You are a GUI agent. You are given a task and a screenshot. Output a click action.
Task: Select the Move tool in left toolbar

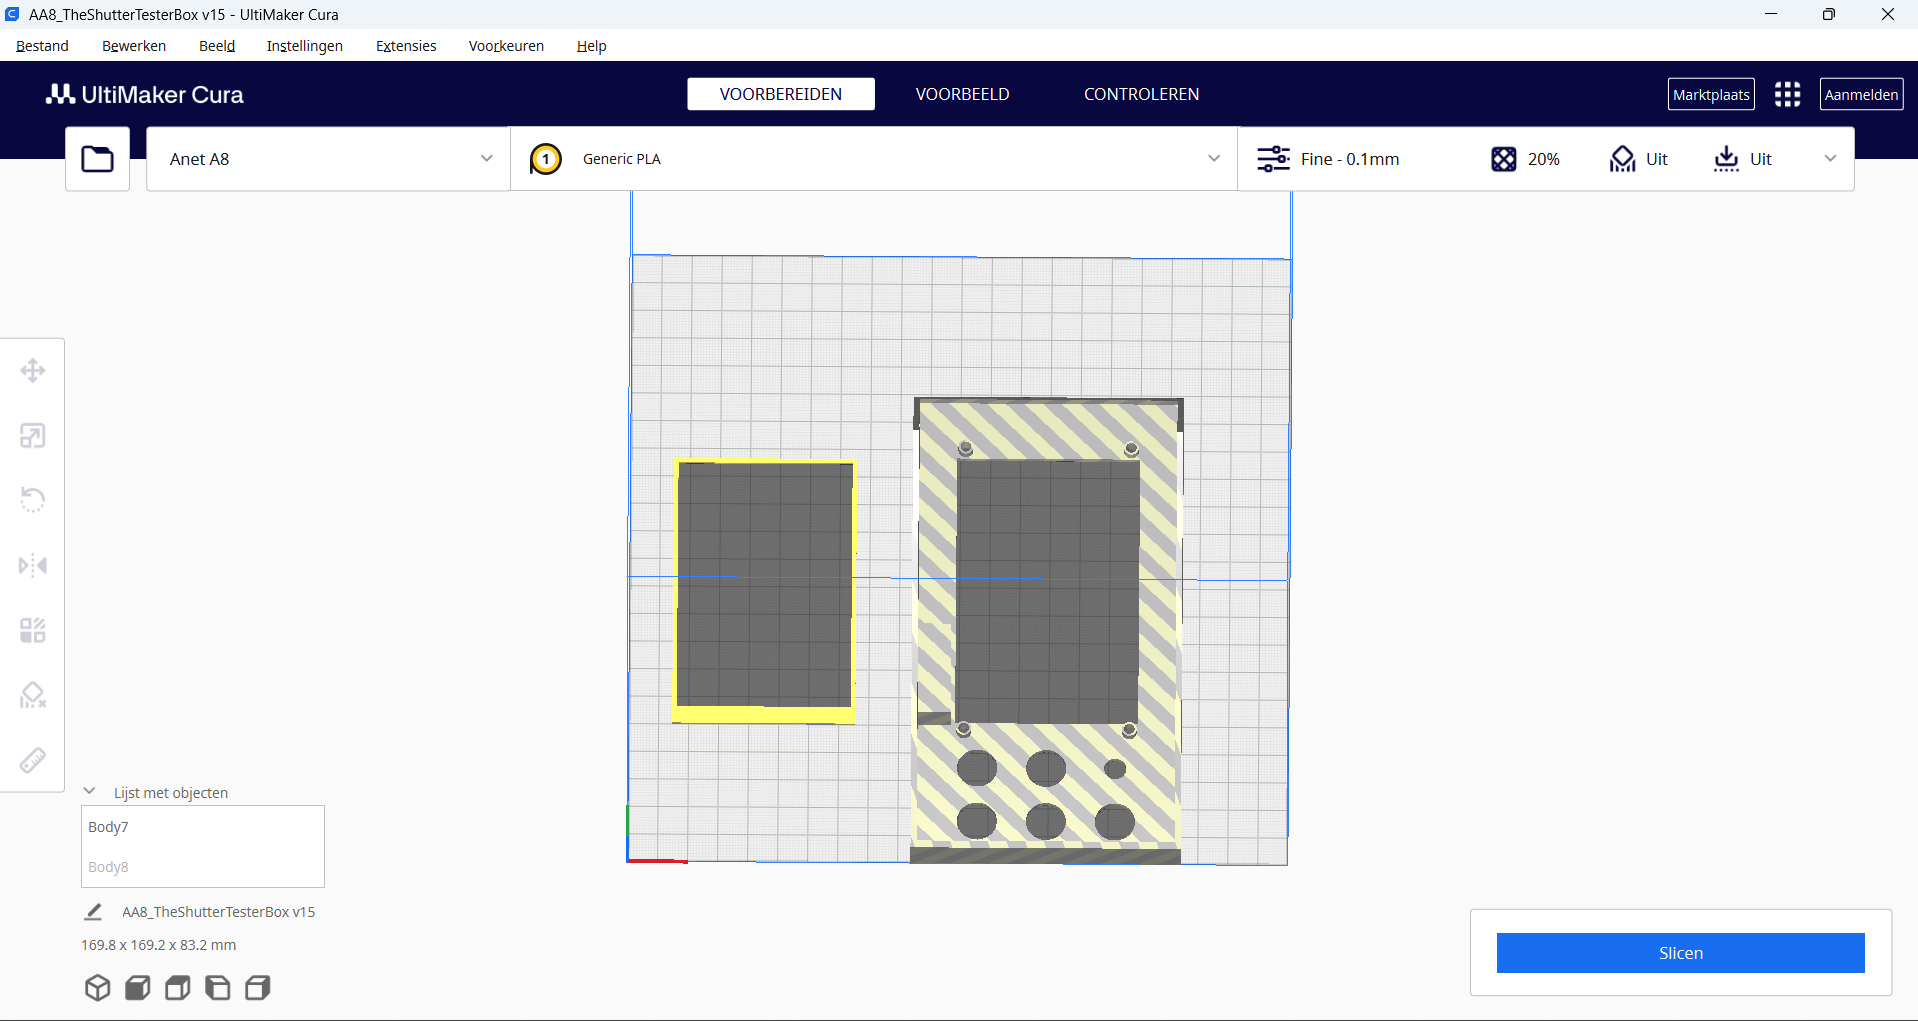click(32, 371)
